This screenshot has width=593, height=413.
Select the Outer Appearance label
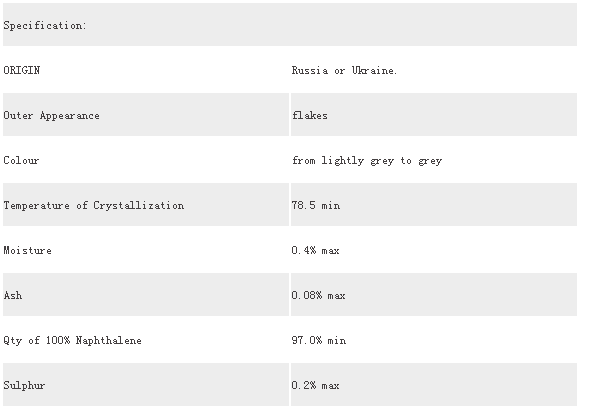point(51,115)
